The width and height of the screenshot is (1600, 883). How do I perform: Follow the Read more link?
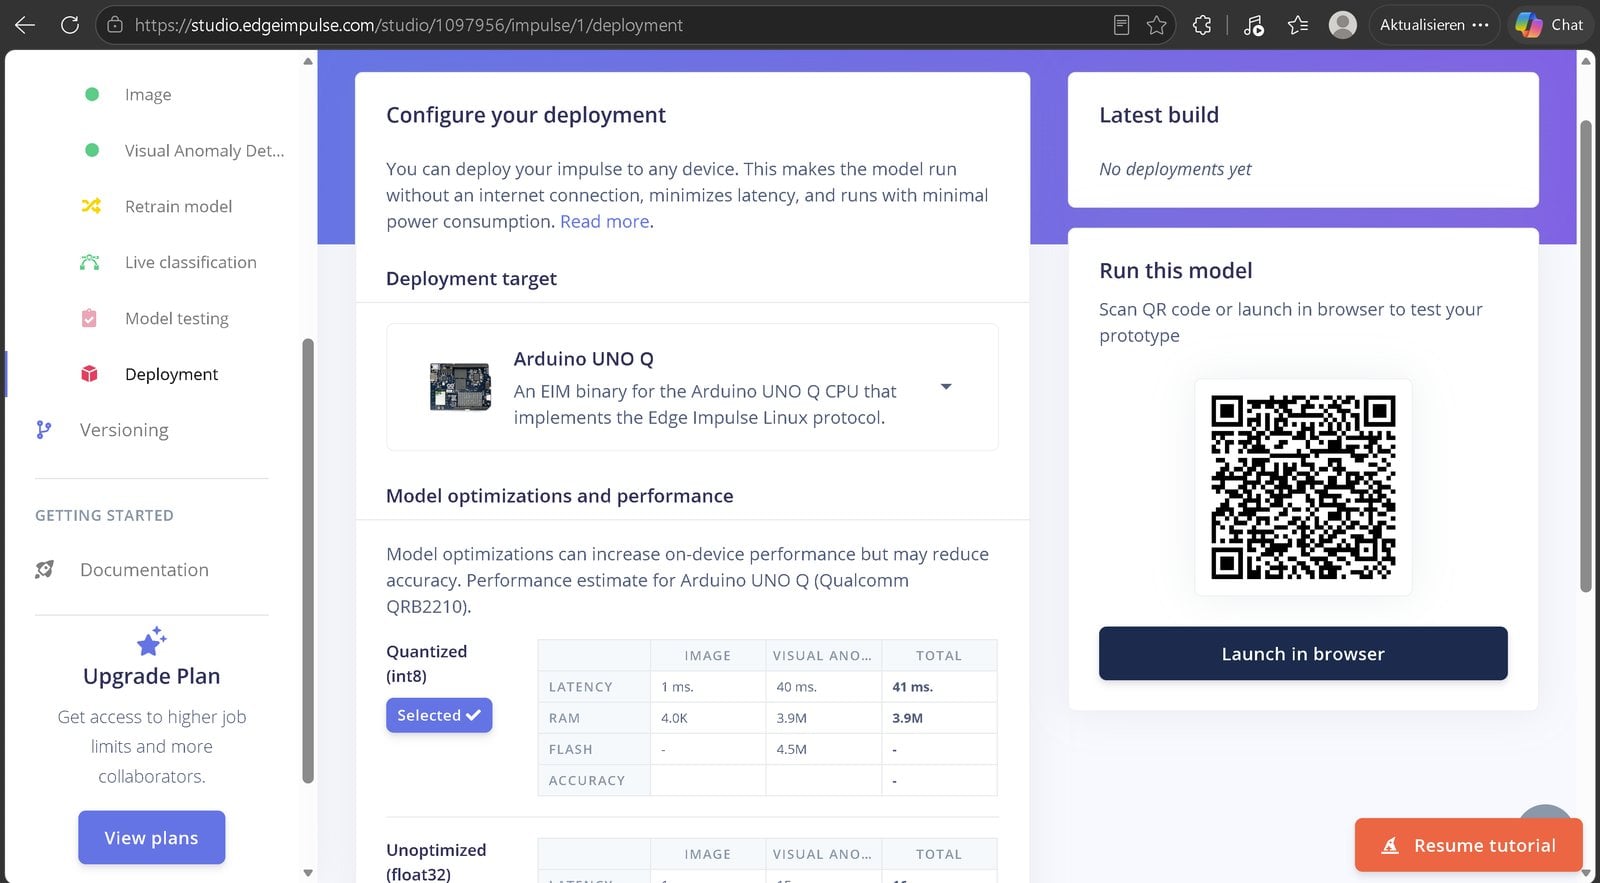605,221
